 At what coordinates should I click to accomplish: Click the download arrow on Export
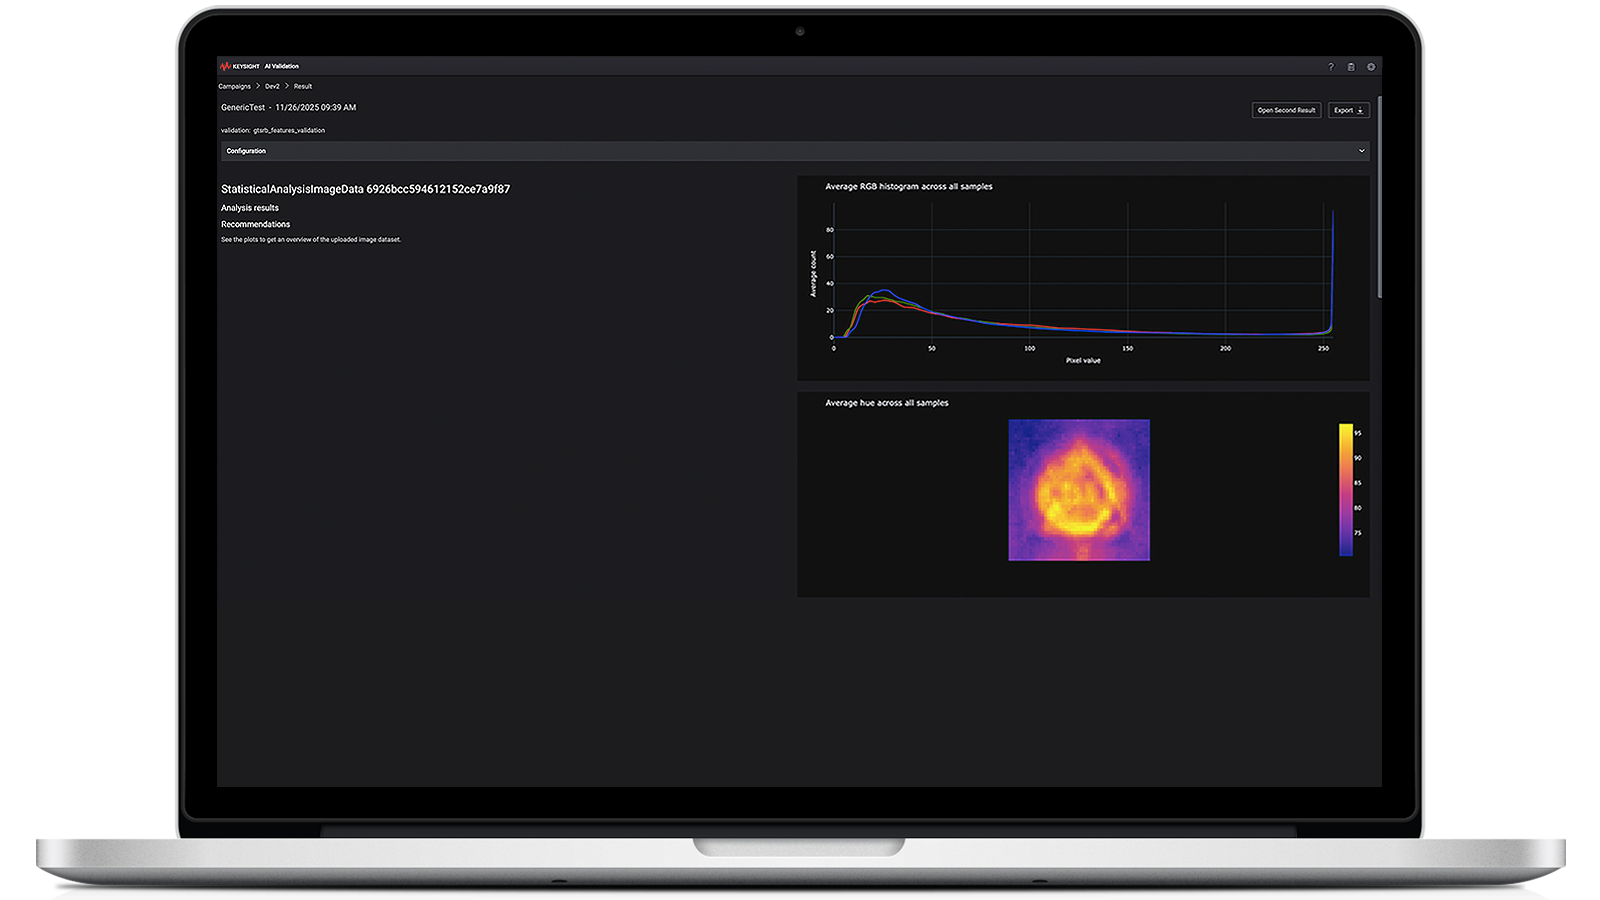click(x=1360, y=110)
